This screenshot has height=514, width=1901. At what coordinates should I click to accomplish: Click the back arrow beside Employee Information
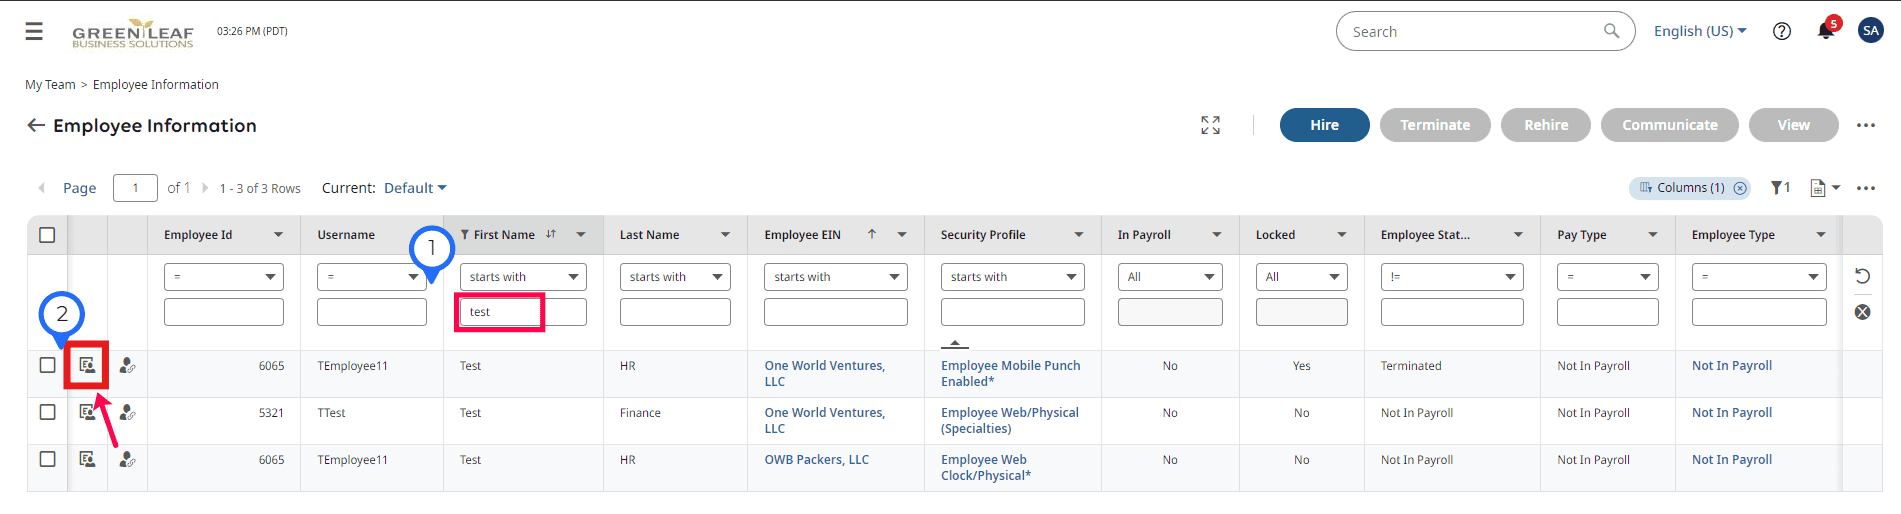tap(36, 125)
